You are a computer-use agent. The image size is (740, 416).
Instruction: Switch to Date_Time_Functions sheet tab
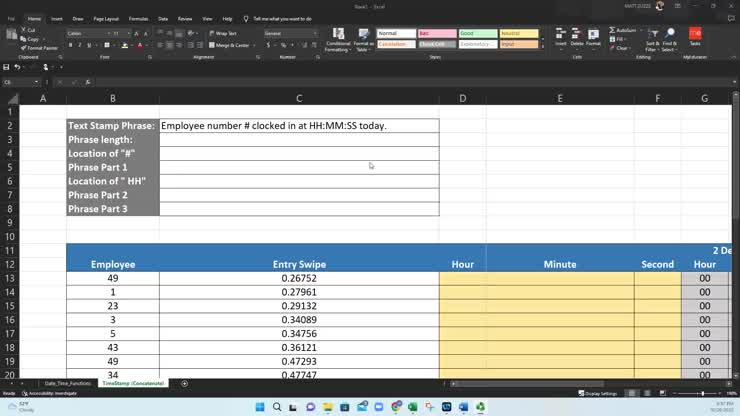[x=68, y=383]
